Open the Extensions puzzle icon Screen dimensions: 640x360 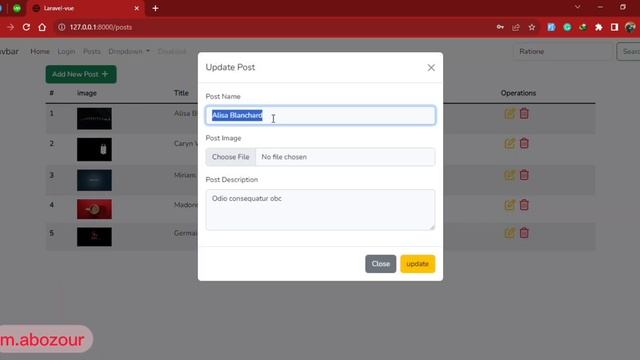tap(599, 27)
